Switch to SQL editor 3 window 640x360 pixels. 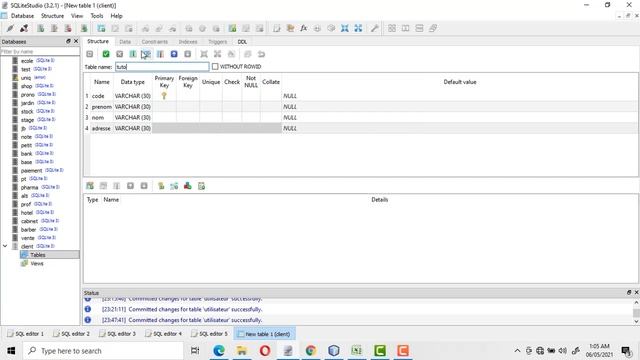(x=118, y=334)
